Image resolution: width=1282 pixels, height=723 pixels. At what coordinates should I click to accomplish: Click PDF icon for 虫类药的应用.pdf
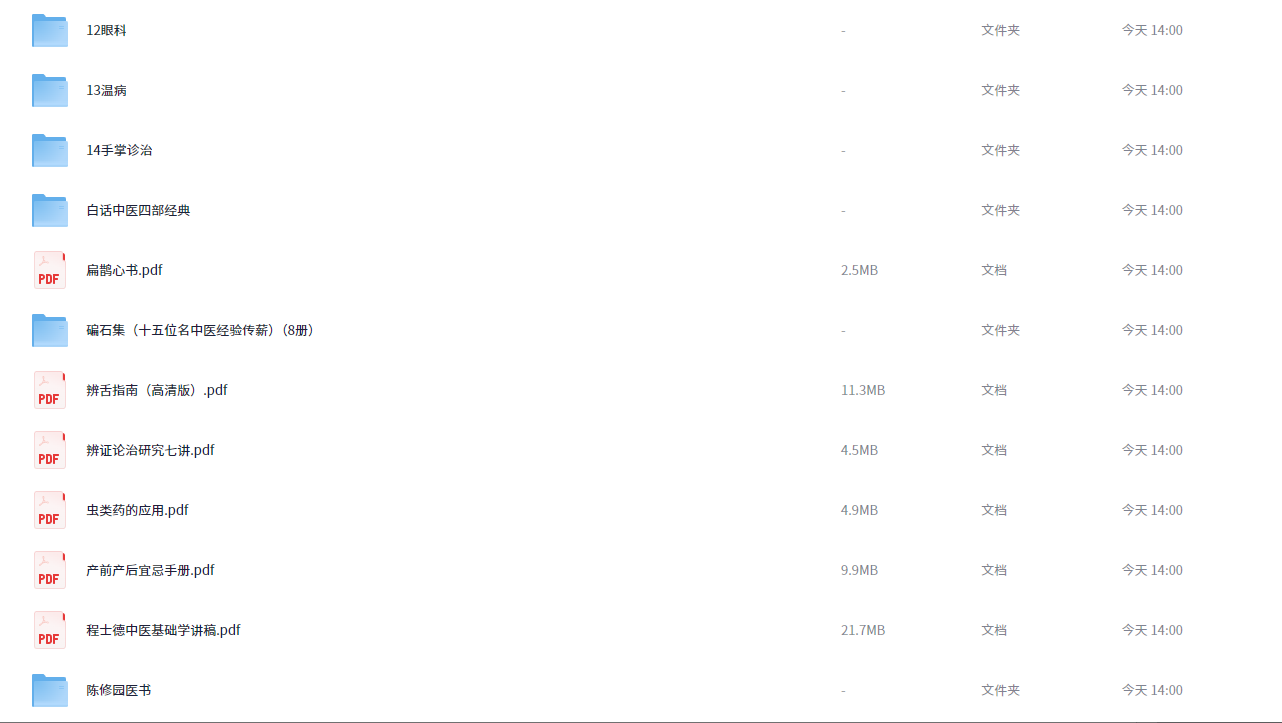(50, 510)
